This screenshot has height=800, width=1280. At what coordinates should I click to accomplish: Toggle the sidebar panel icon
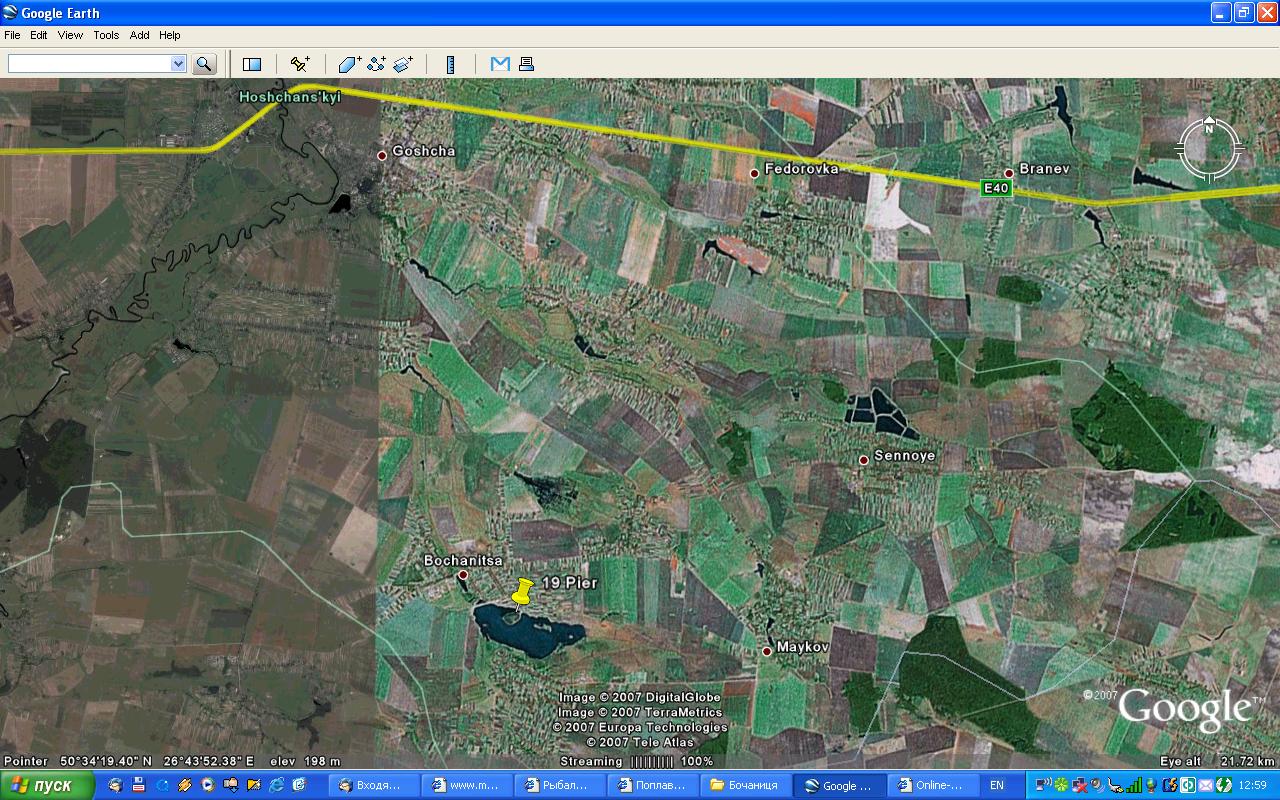(252, 64)
